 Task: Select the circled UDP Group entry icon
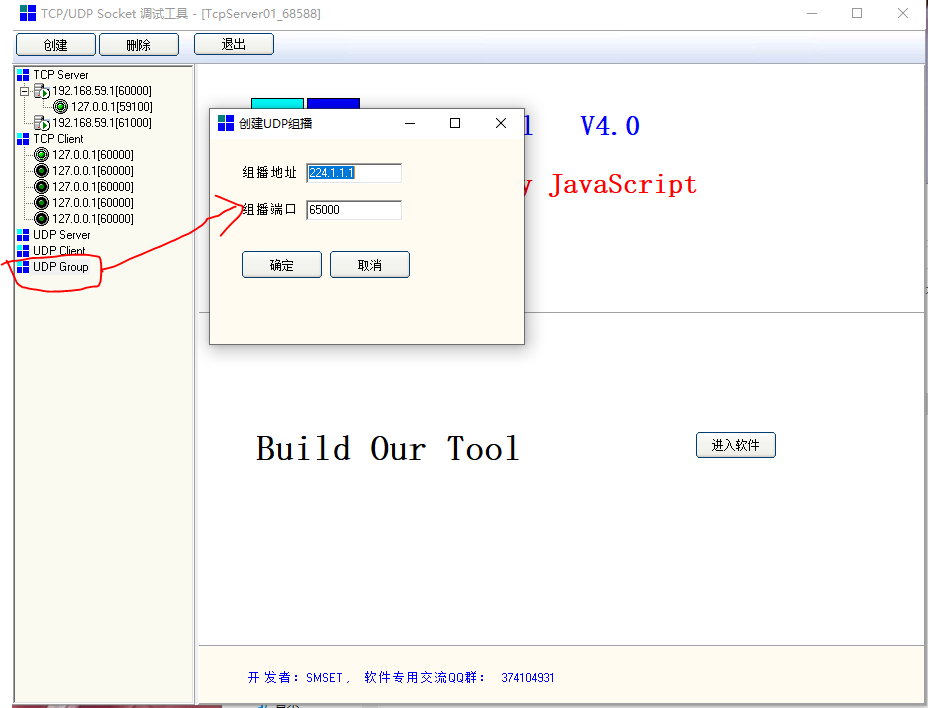pos(23,266)
